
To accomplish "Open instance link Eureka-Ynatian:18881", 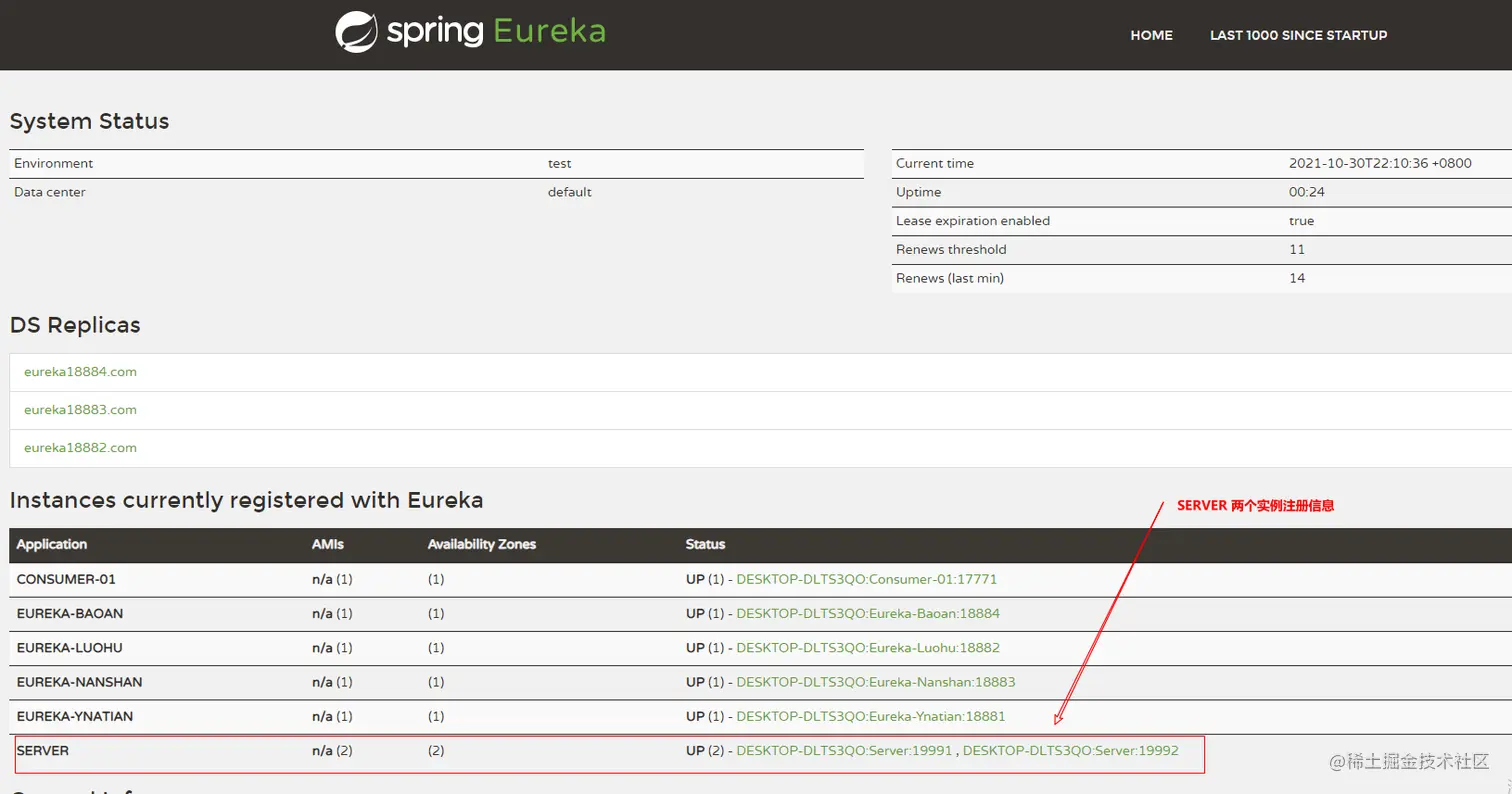I will pyautogui.click(x=870, y=716).
